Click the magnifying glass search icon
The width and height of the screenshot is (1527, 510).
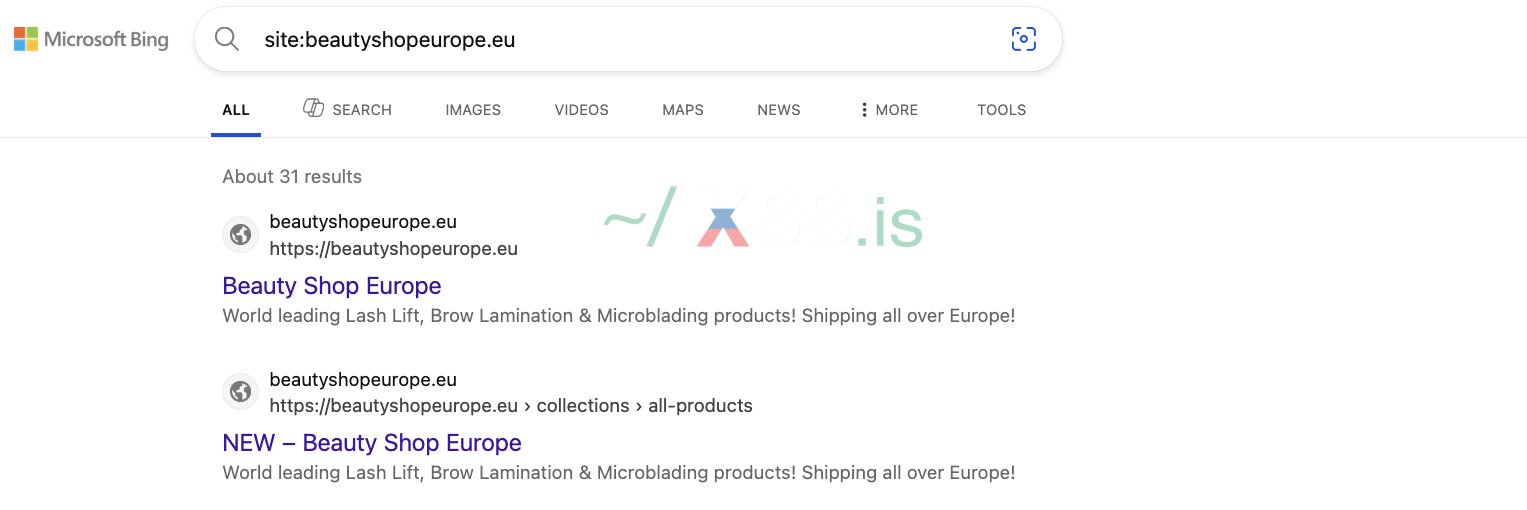(227, 40)
